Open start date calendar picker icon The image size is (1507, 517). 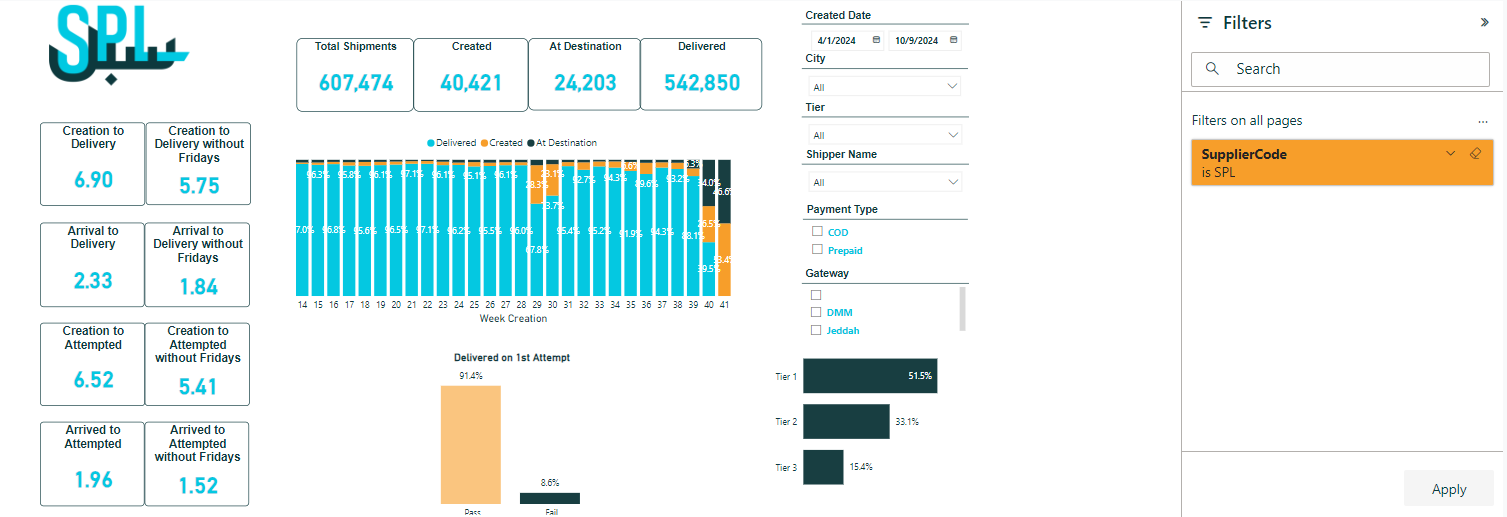877,40
